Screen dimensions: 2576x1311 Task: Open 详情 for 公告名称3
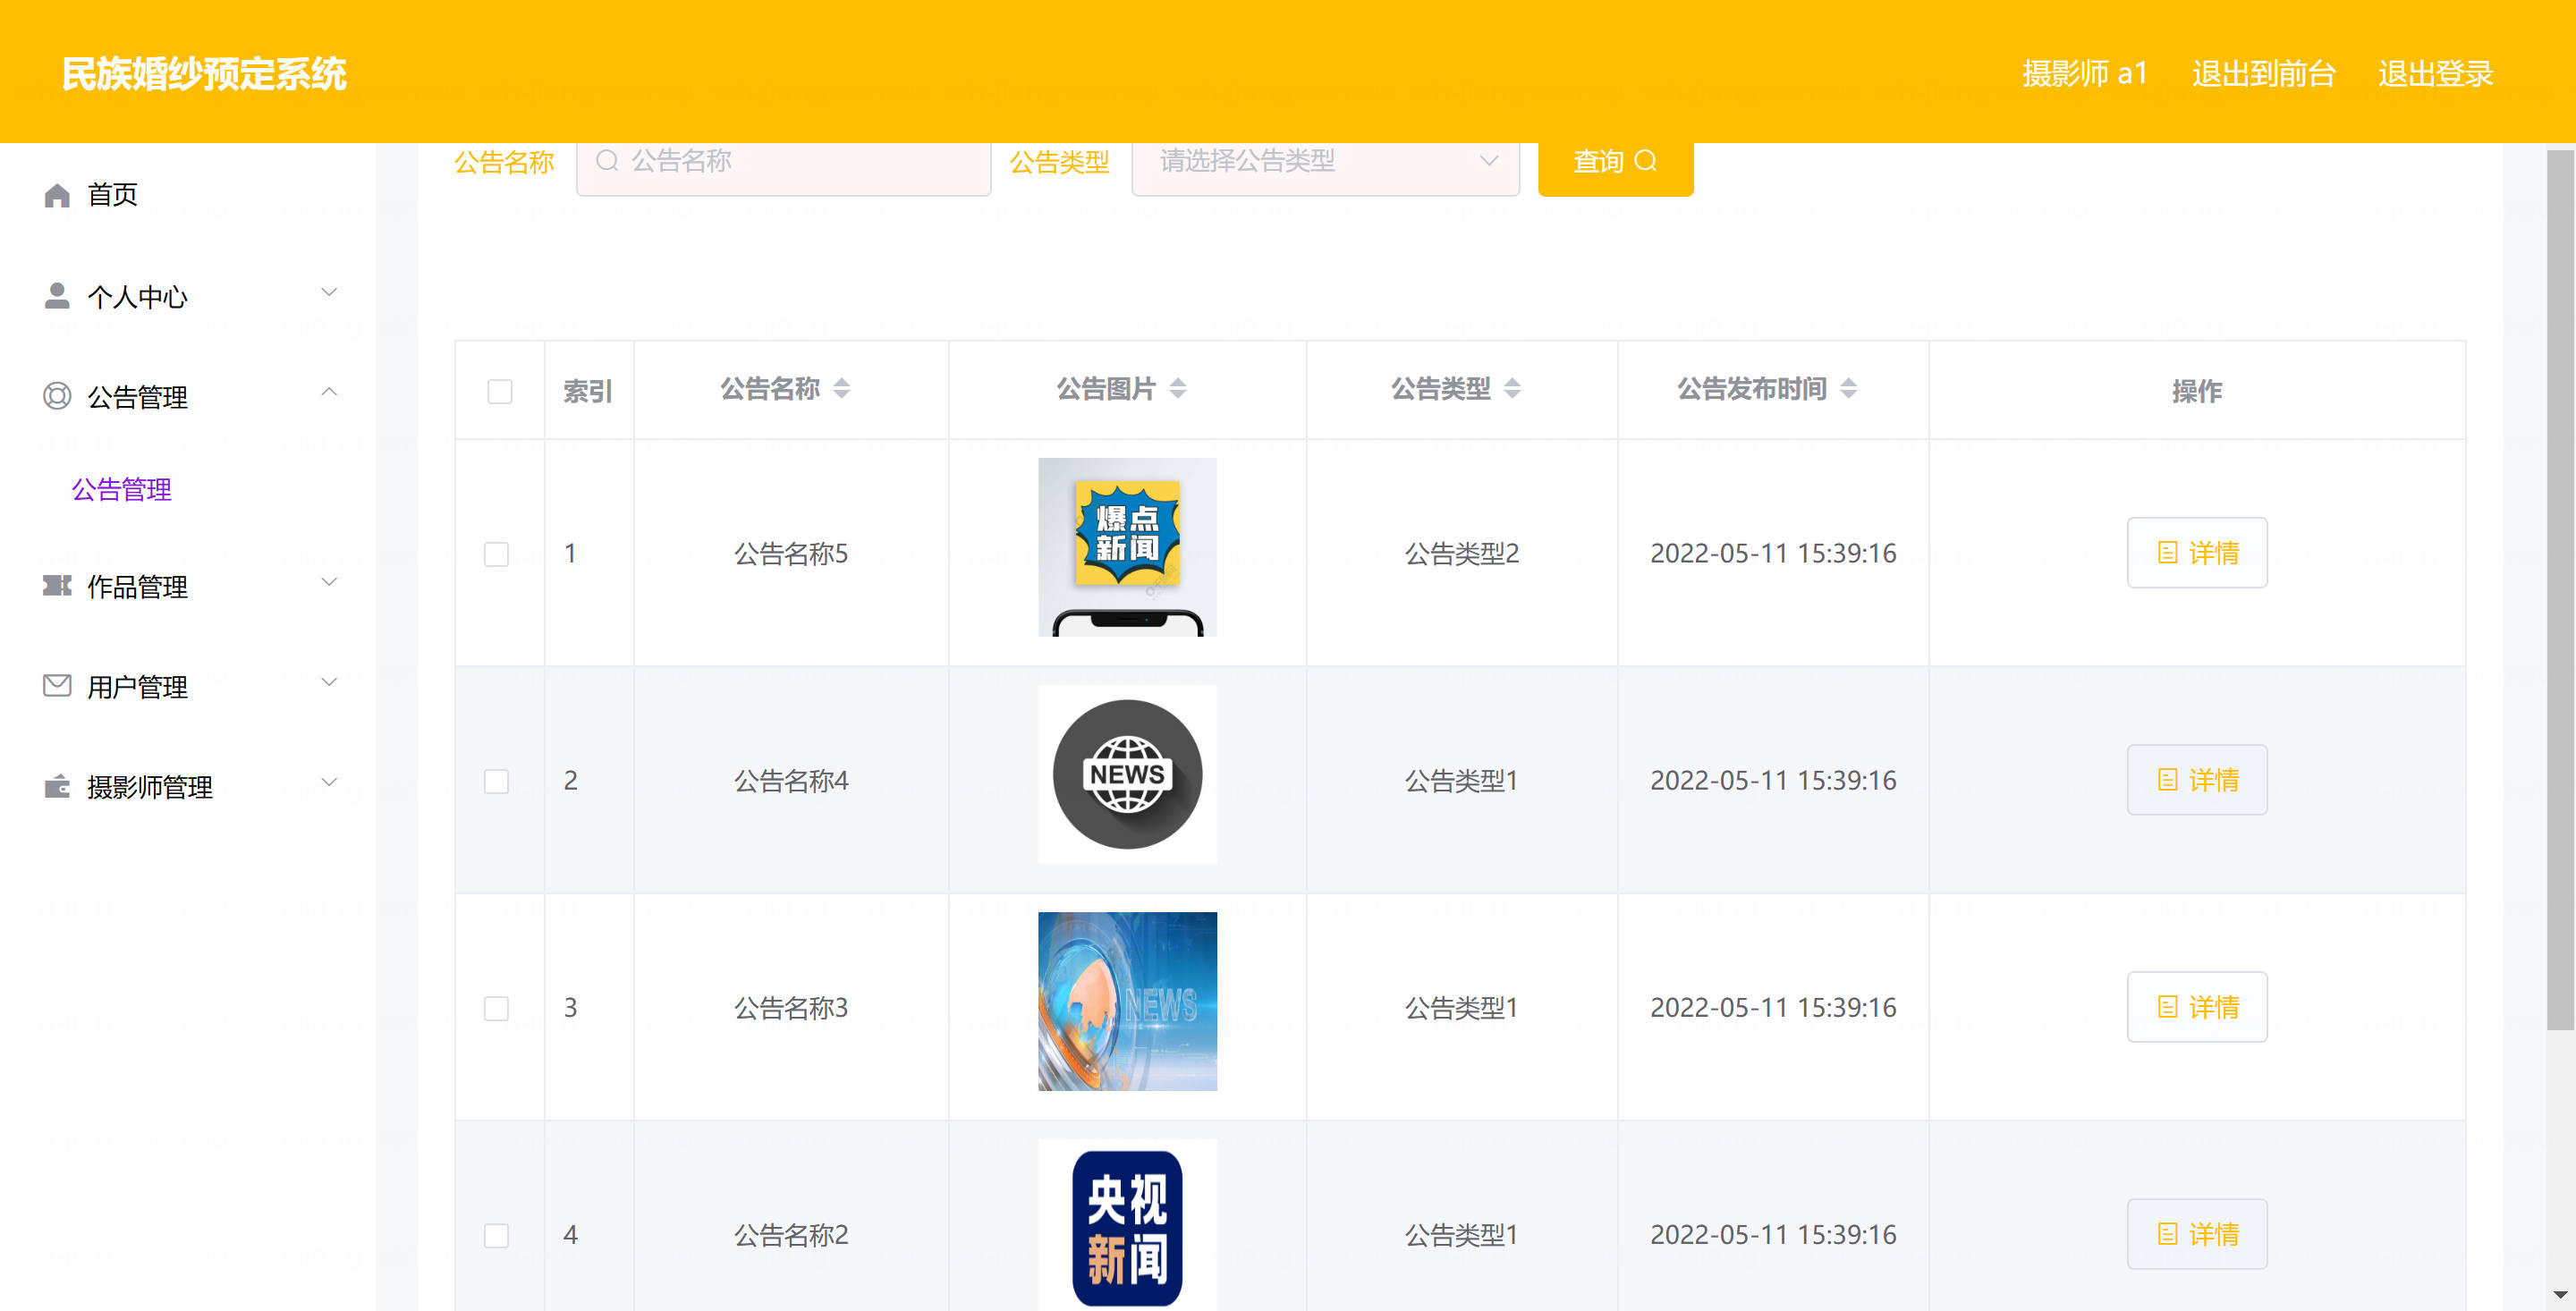pos(2197,1007)
